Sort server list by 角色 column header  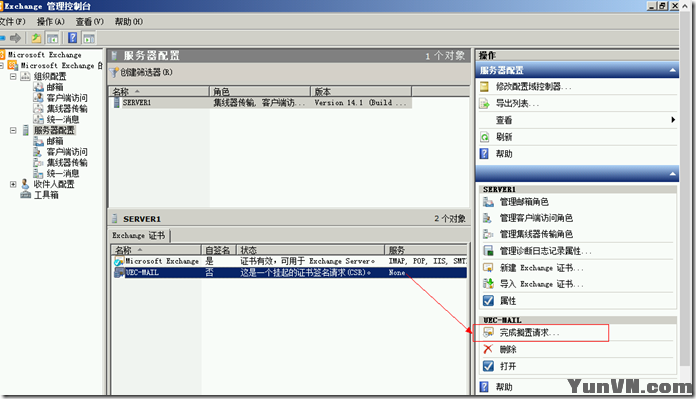260,91
